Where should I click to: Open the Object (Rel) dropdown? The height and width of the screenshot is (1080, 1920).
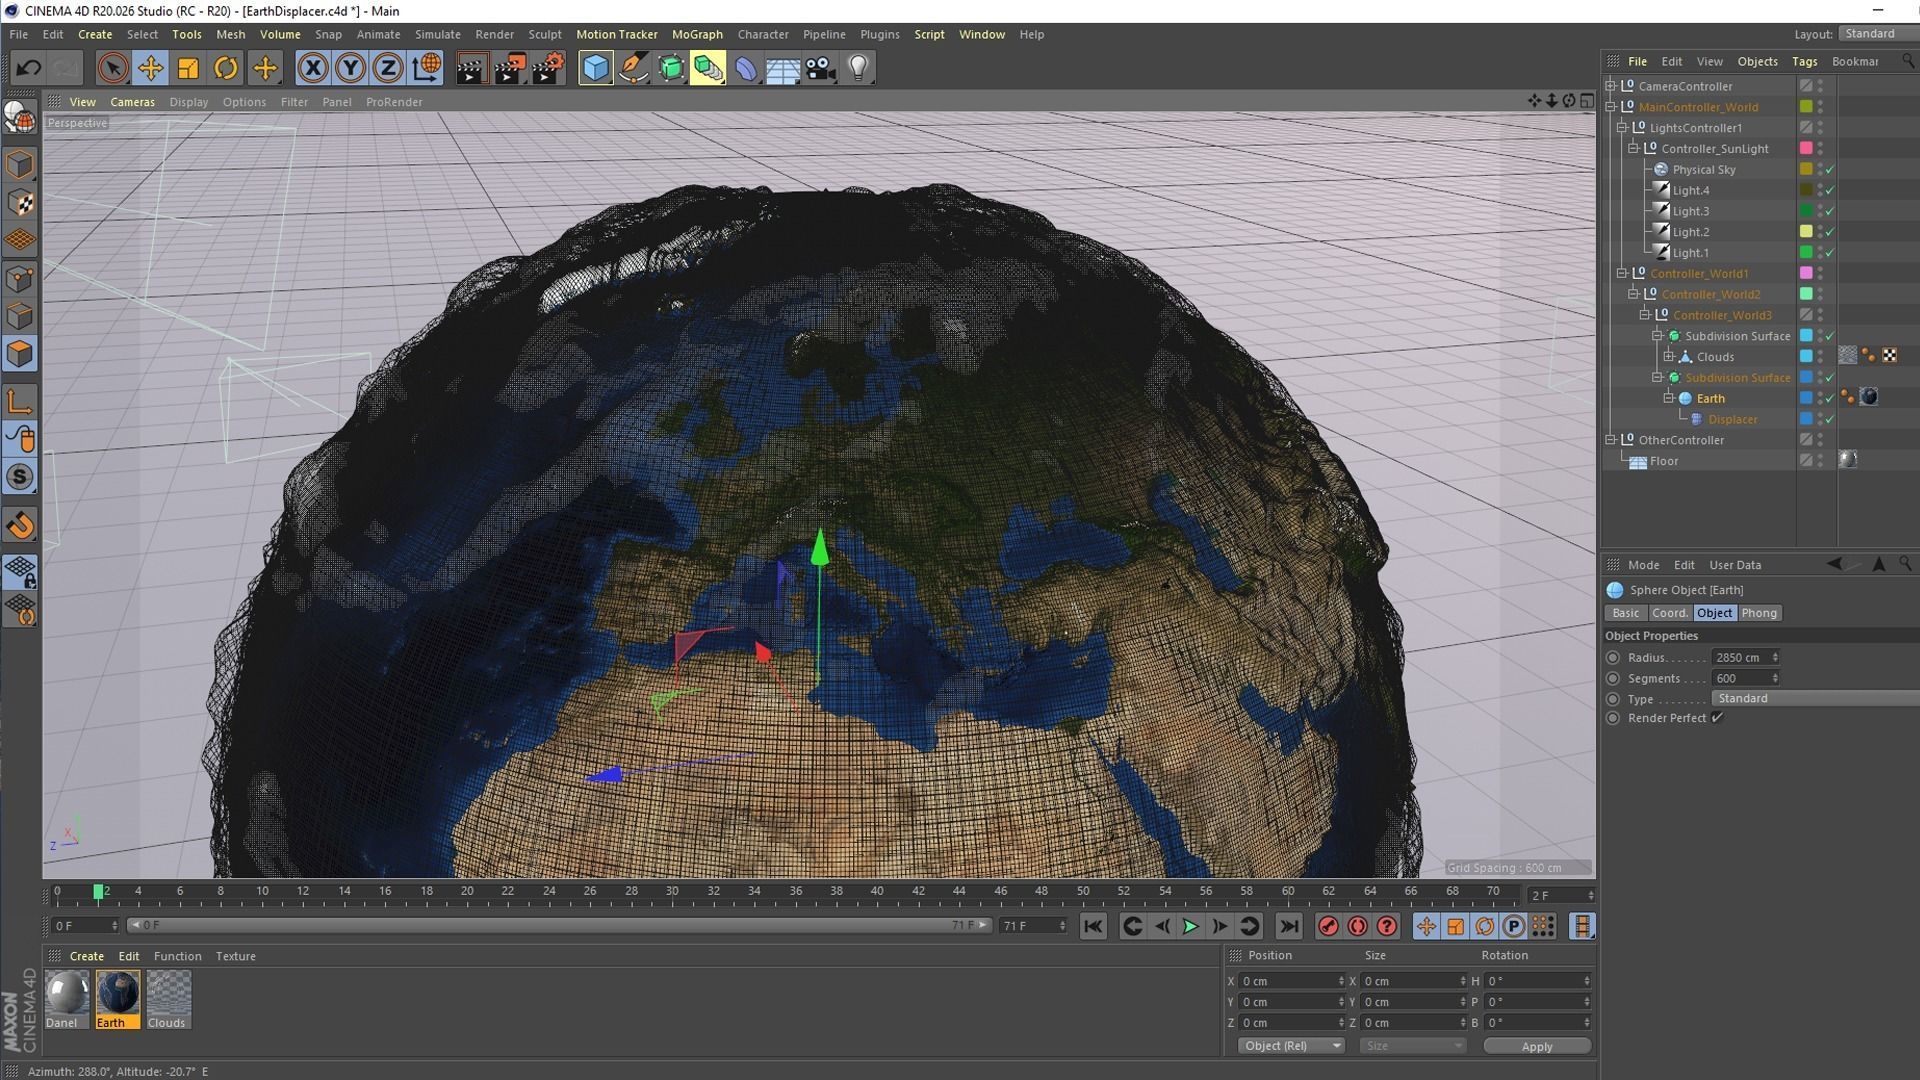[x=1291, y=1046]
